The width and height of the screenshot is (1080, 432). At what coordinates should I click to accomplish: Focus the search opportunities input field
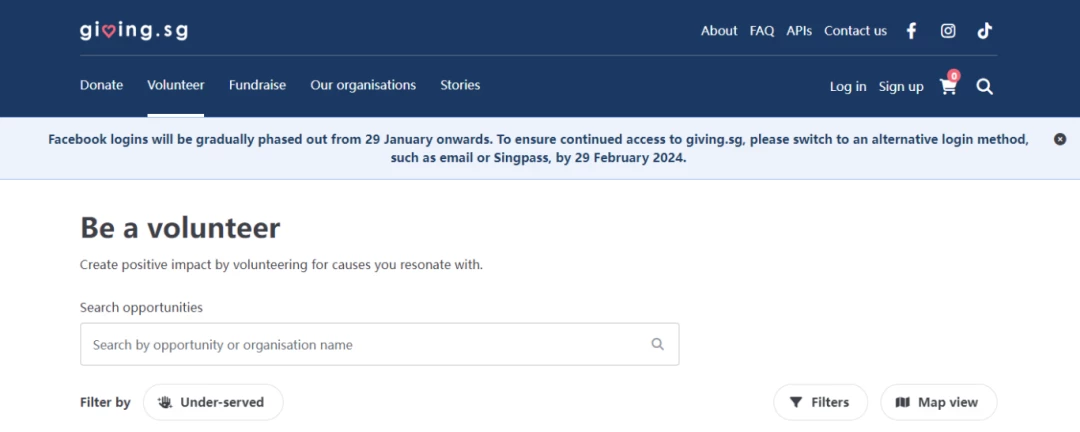(x=380, y=344)
